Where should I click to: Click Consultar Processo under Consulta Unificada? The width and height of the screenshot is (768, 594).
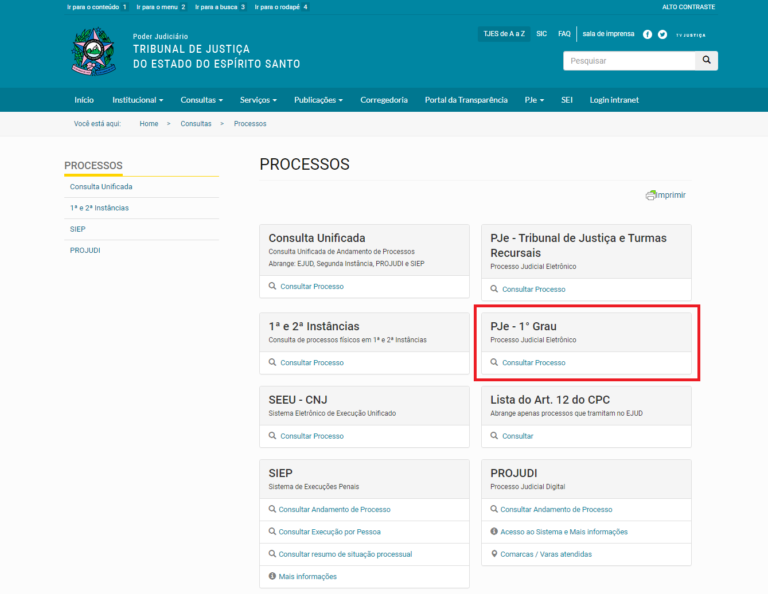click(312, 286)
